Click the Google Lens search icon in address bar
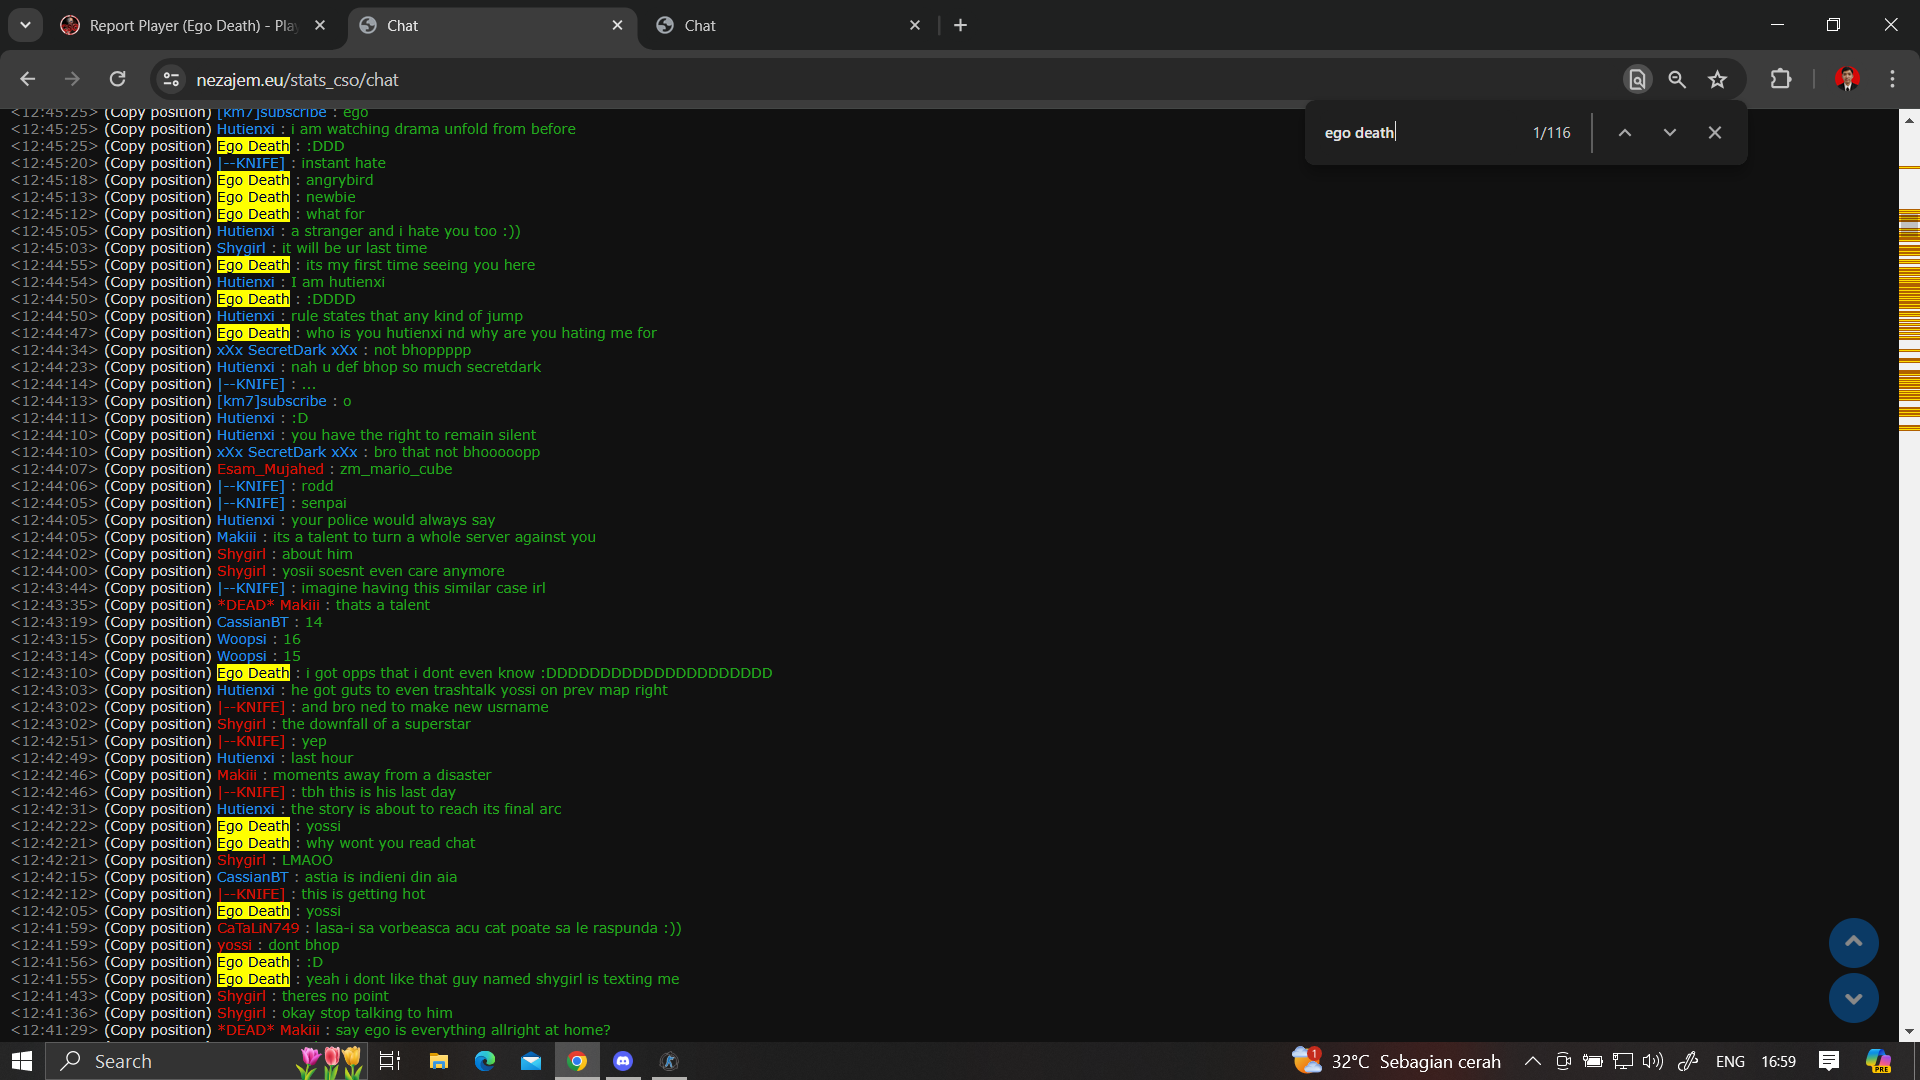1920x1080 pixels. (1637, 80)
